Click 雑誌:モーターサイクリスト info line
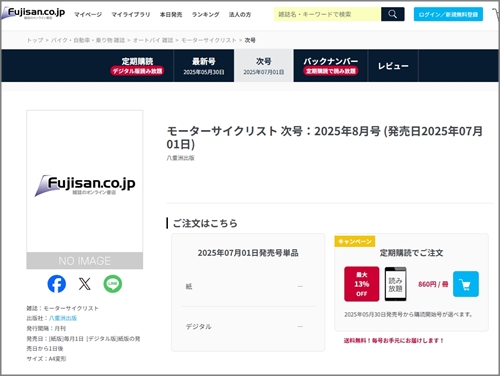Image resolution: width=500 pixels, height=376 pixels. point(63,308)
